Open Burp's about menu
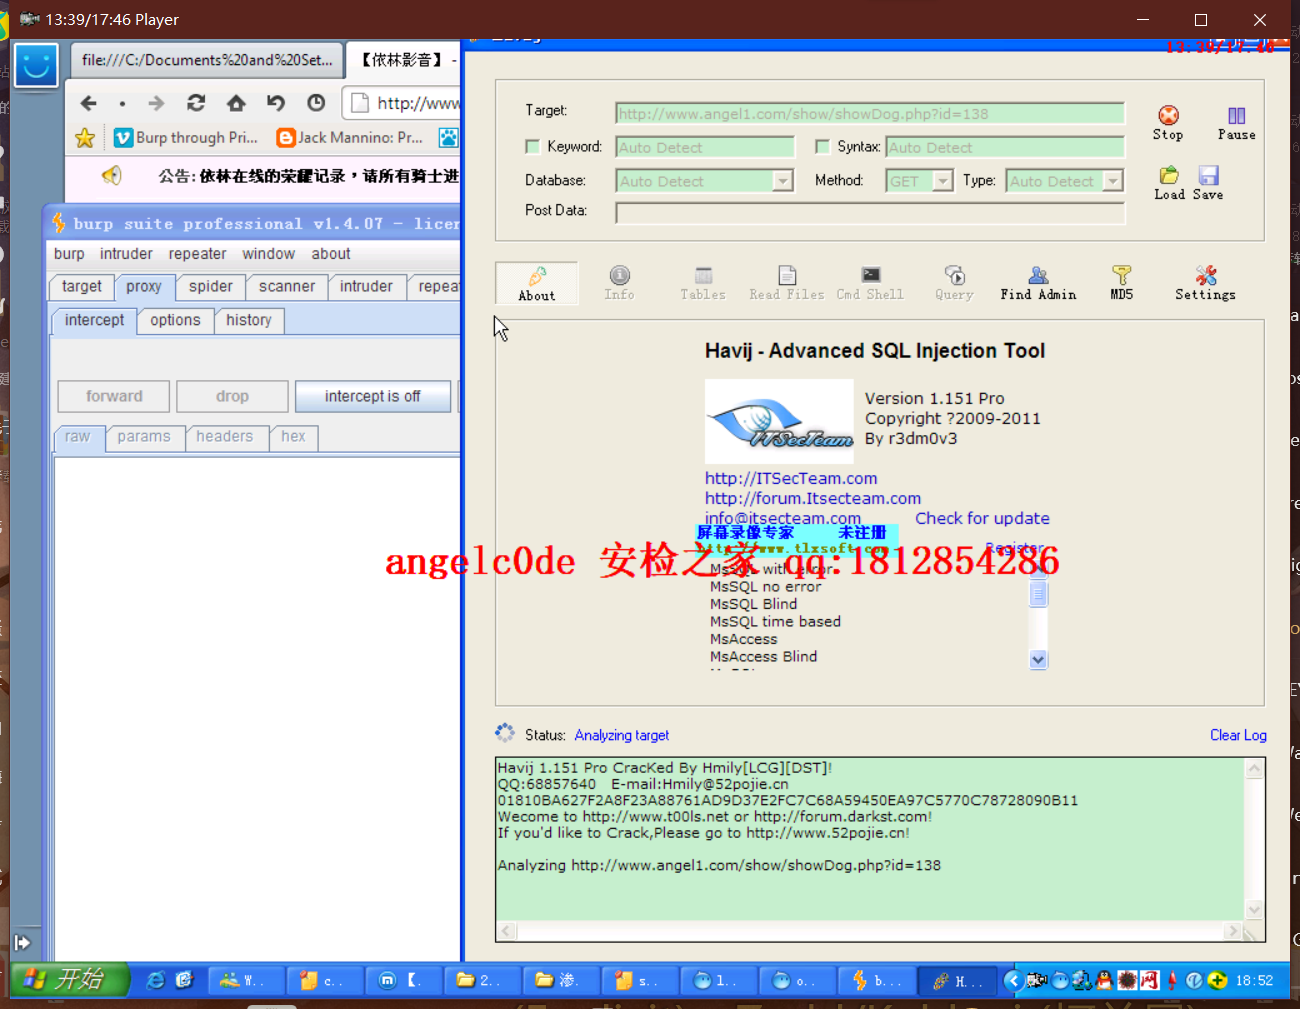 tap(330, 254)
